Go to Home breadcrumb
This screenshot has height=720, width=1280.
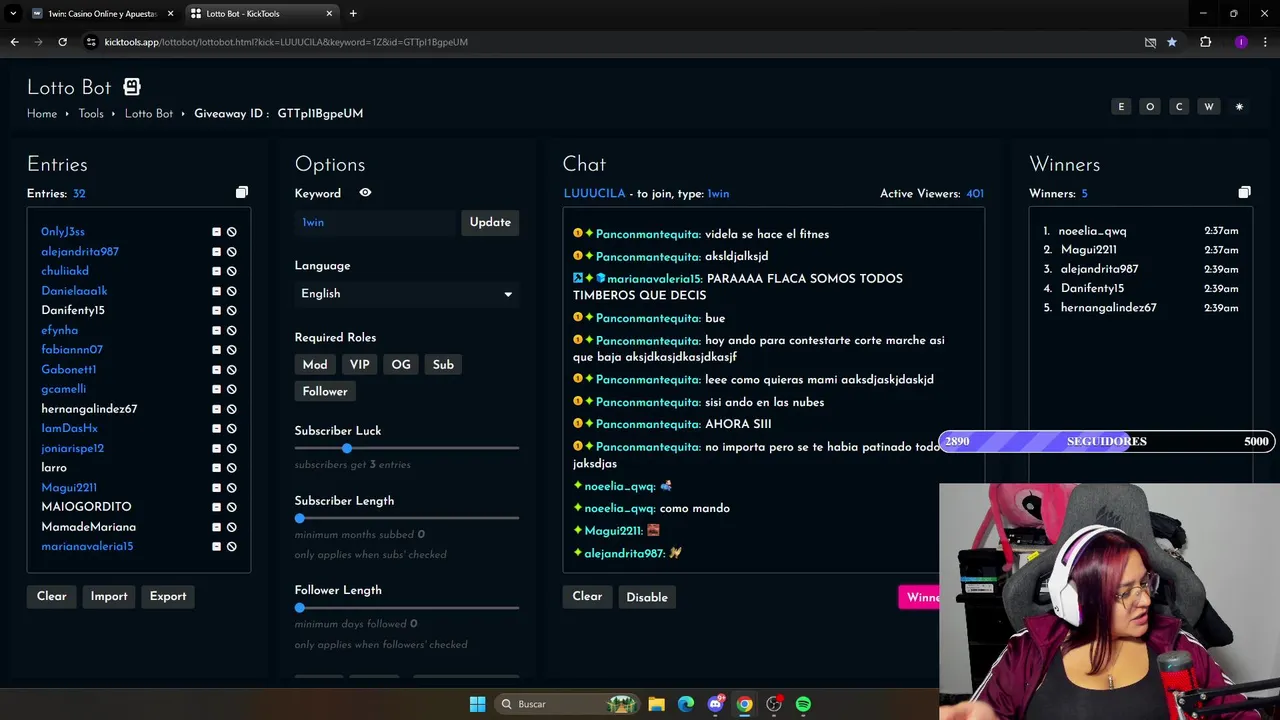click(42, 114)
